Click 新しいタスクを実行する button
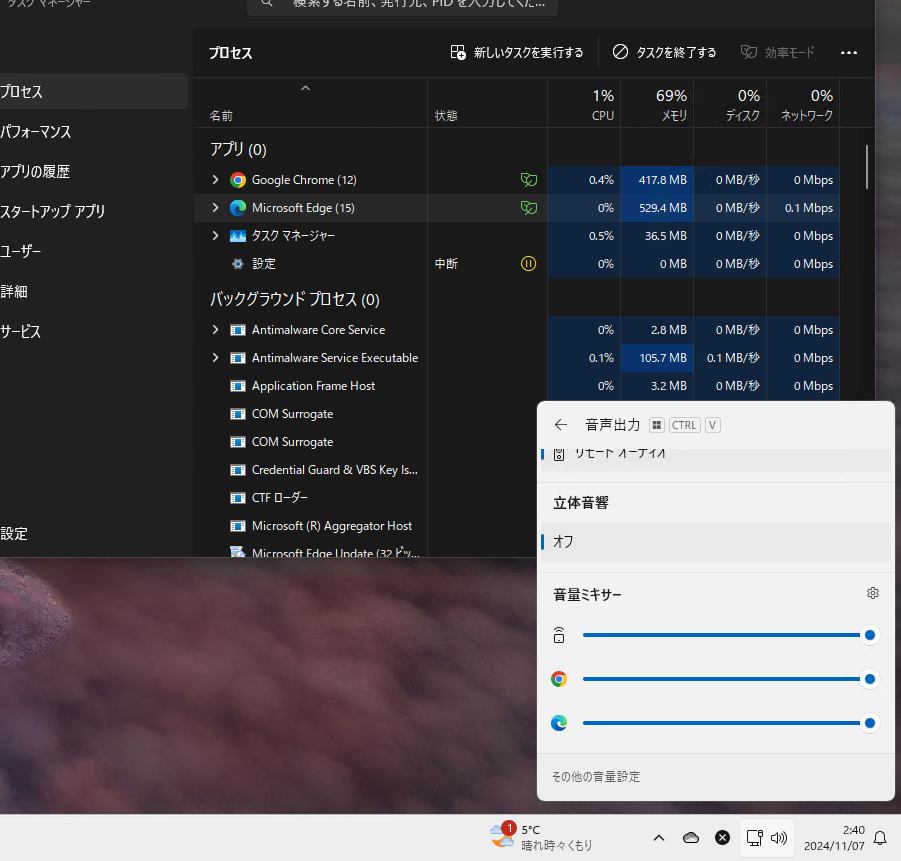The image size is (901, 861). (516, 52)
